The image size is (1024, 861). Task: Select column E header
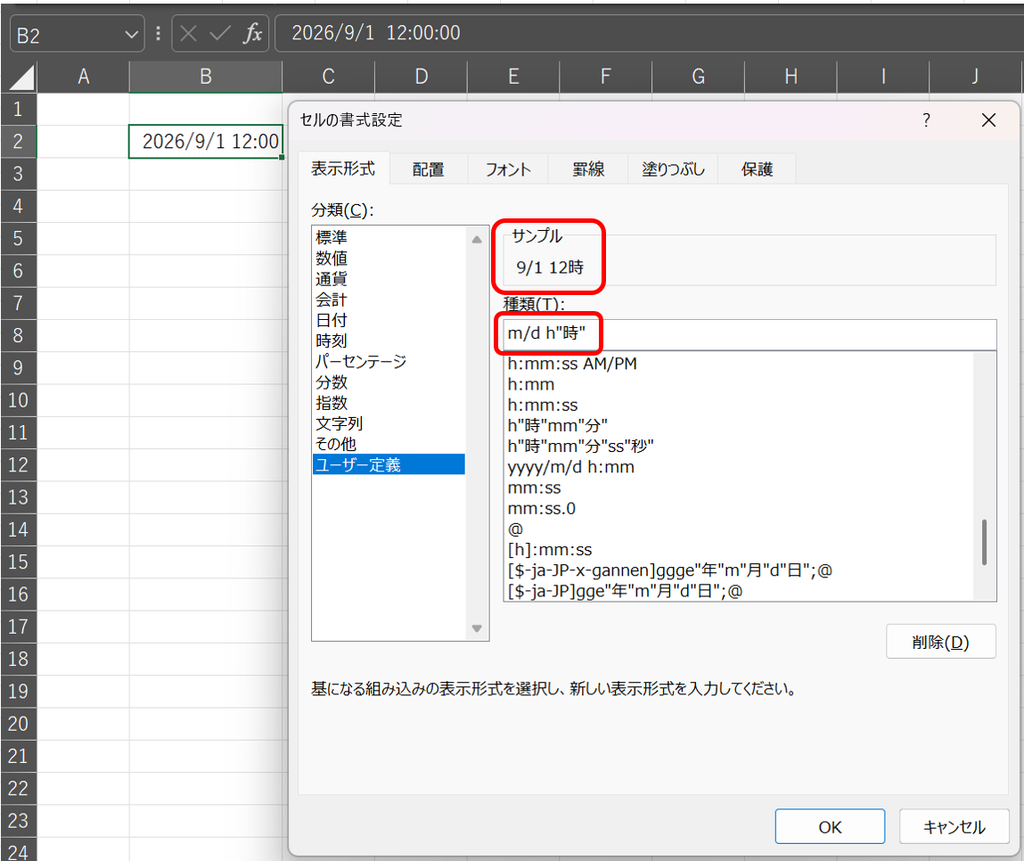pos(513,77)
